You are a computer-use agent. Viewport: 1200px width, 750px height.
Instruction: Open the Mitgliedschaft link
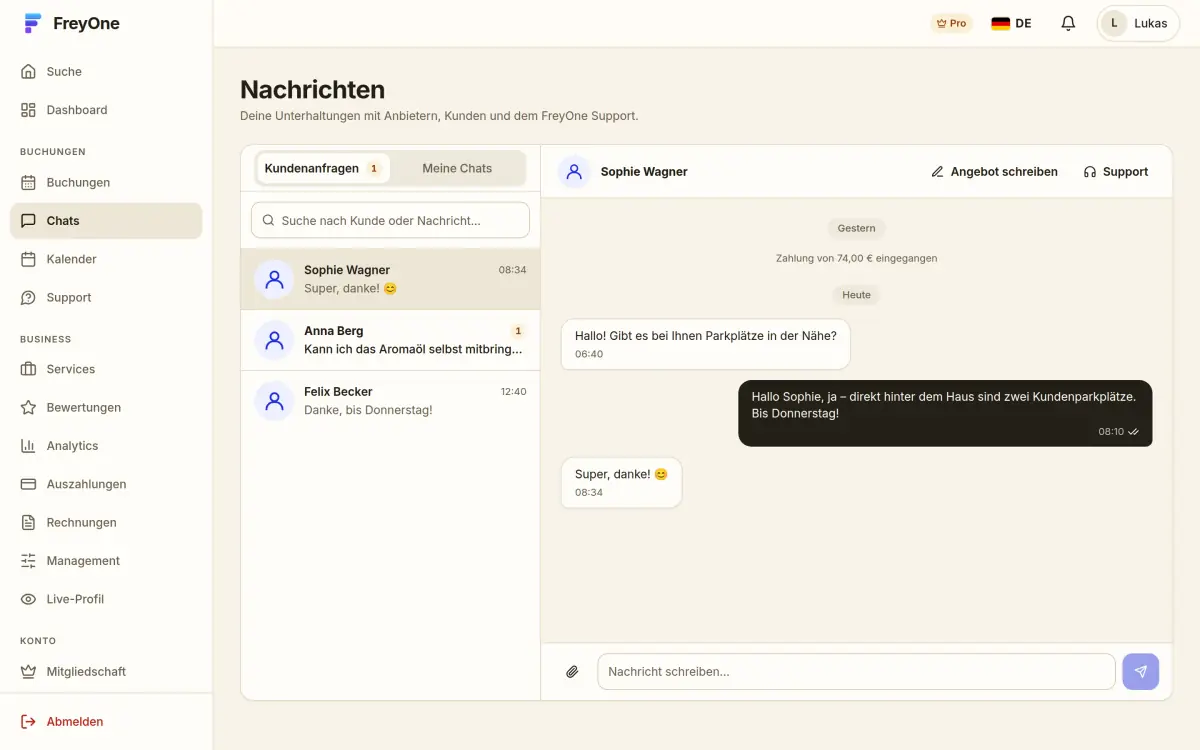point(106,672)
